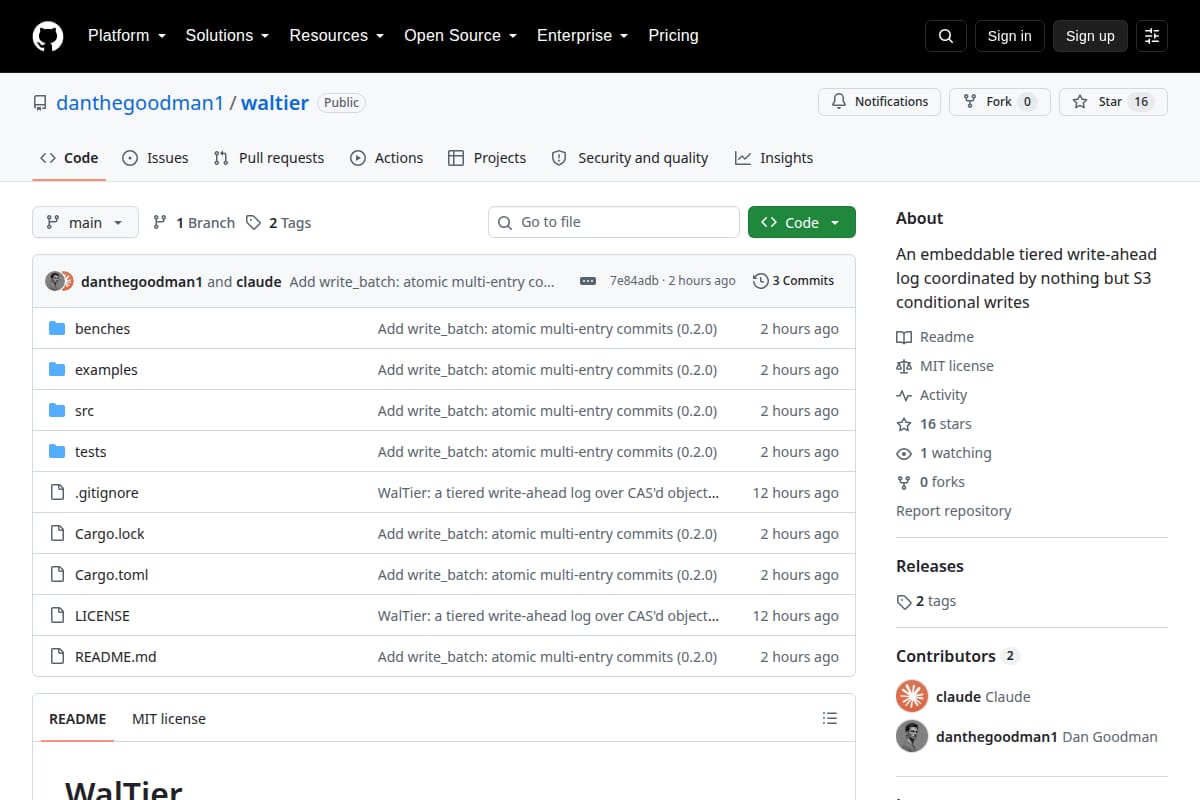Image resolution: width=1200 pixels, height=800 pixels.
Task: Click the clock icon beside 3 Commits
Action: pos(761,281)
